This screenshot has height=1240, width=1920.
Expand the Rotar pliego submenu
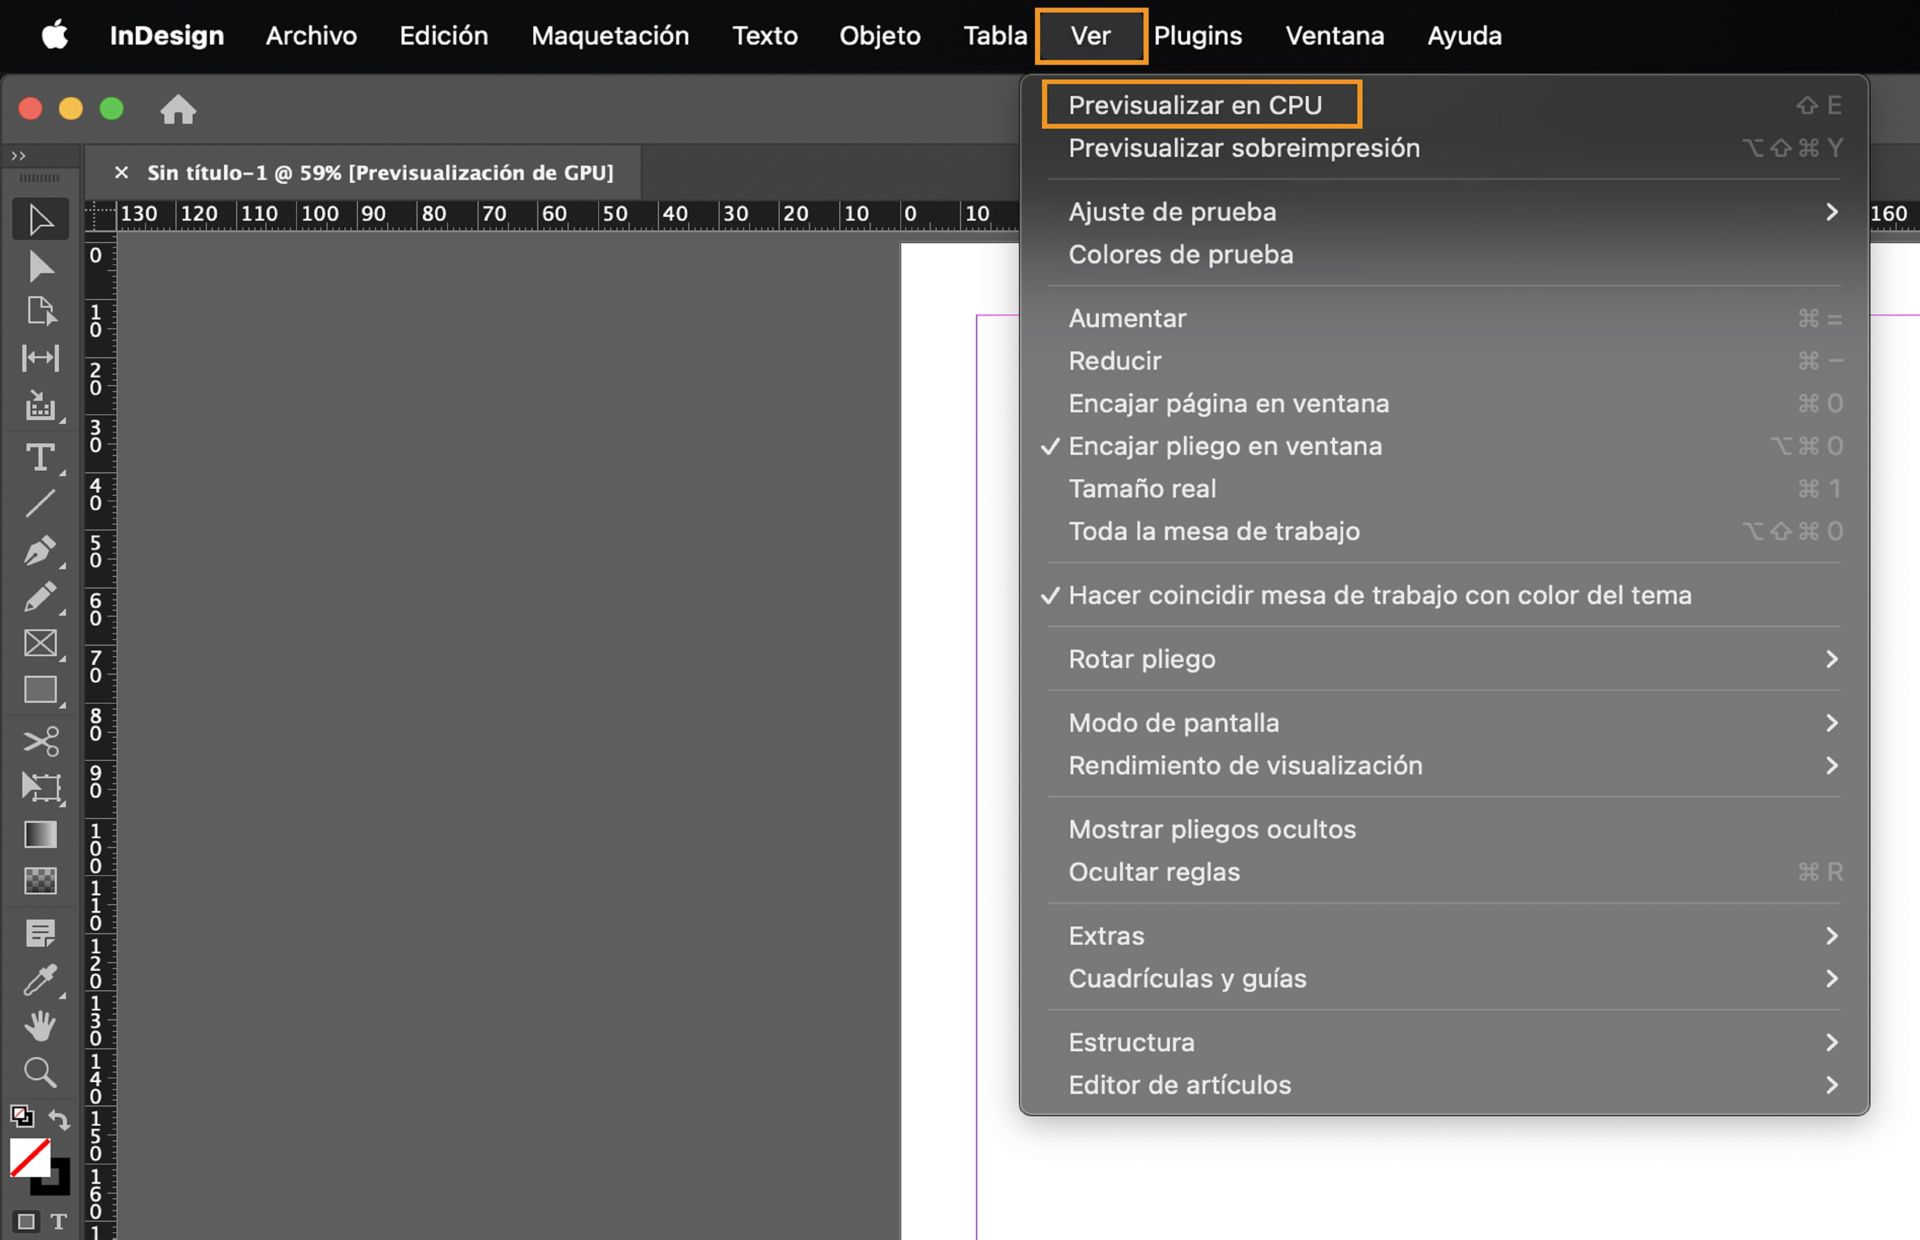click(x=1142, y=658)
